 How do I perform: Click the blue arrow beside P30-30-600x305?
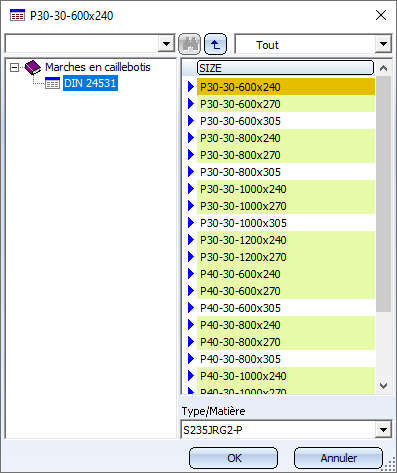[x=191, y=121]
